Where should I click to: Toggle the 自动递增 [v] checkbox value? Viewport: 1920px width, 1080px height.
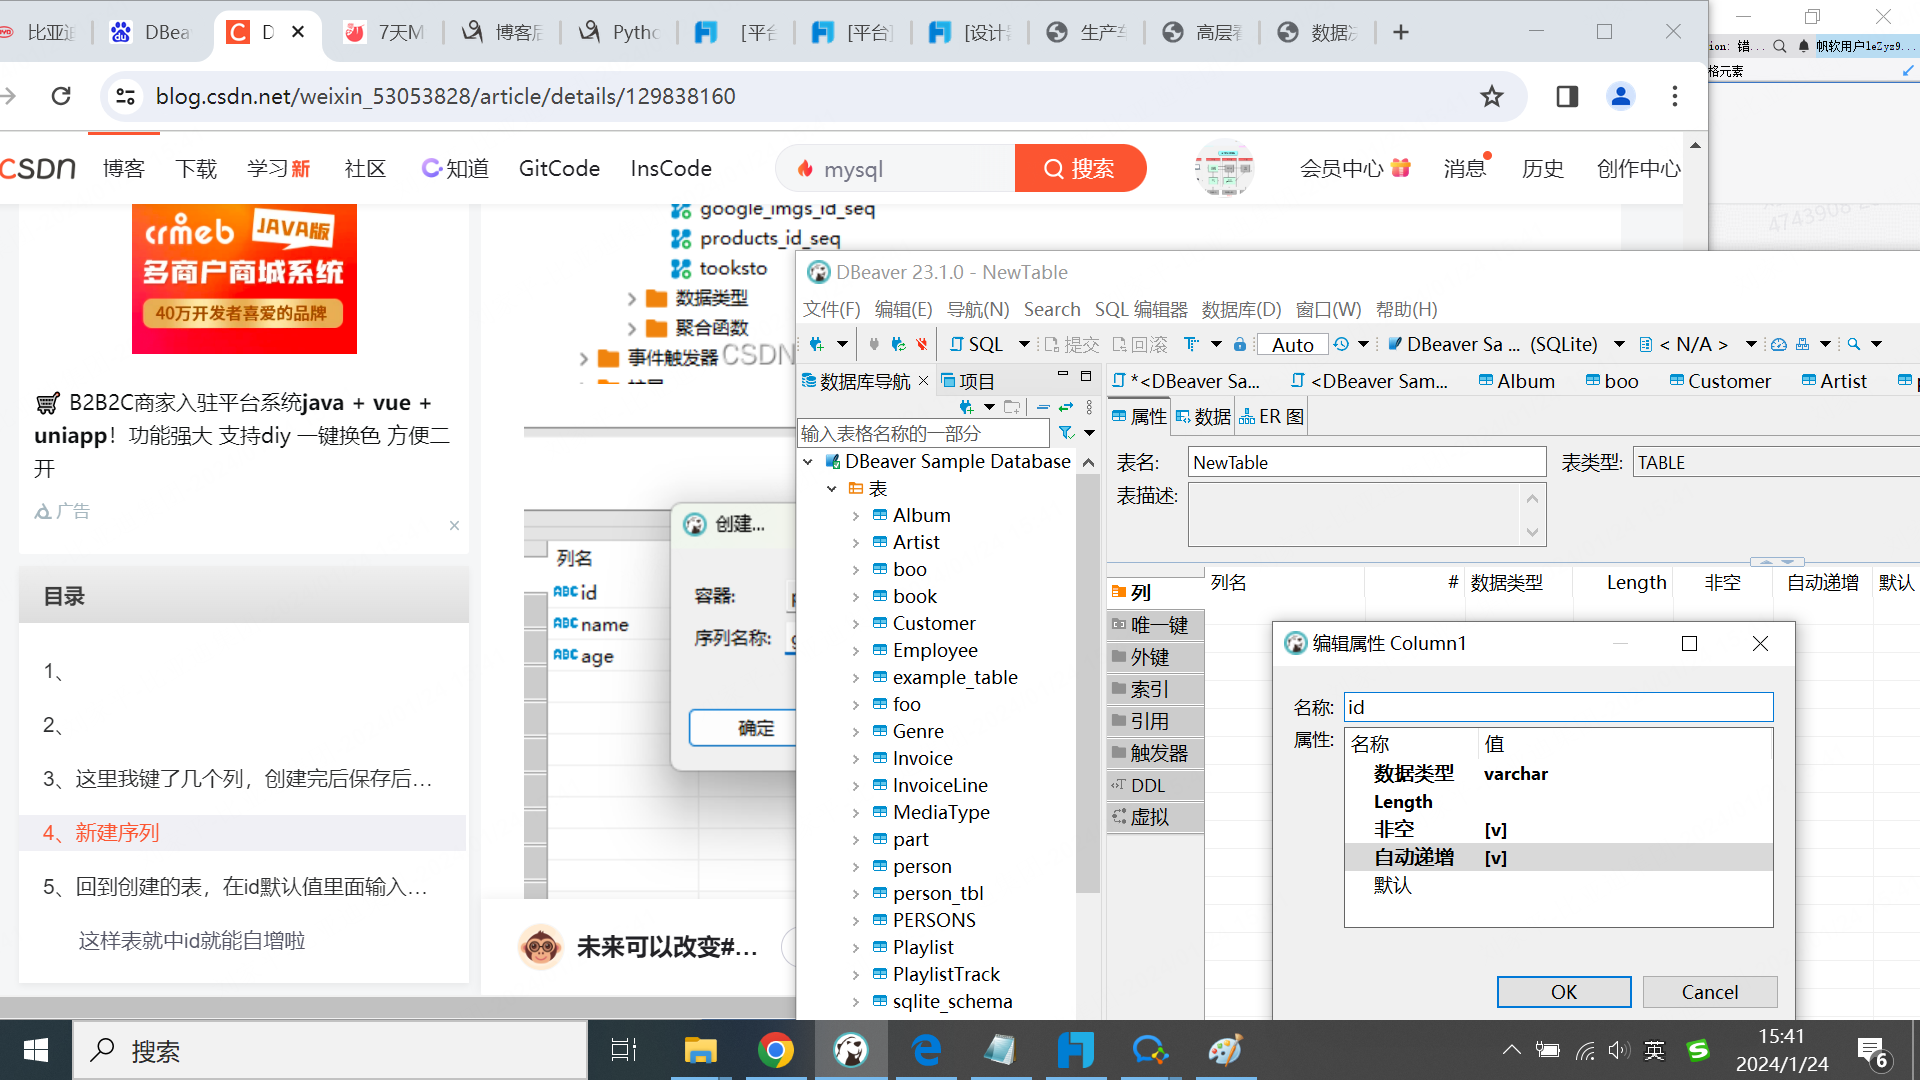click(x=1495, y=858)
